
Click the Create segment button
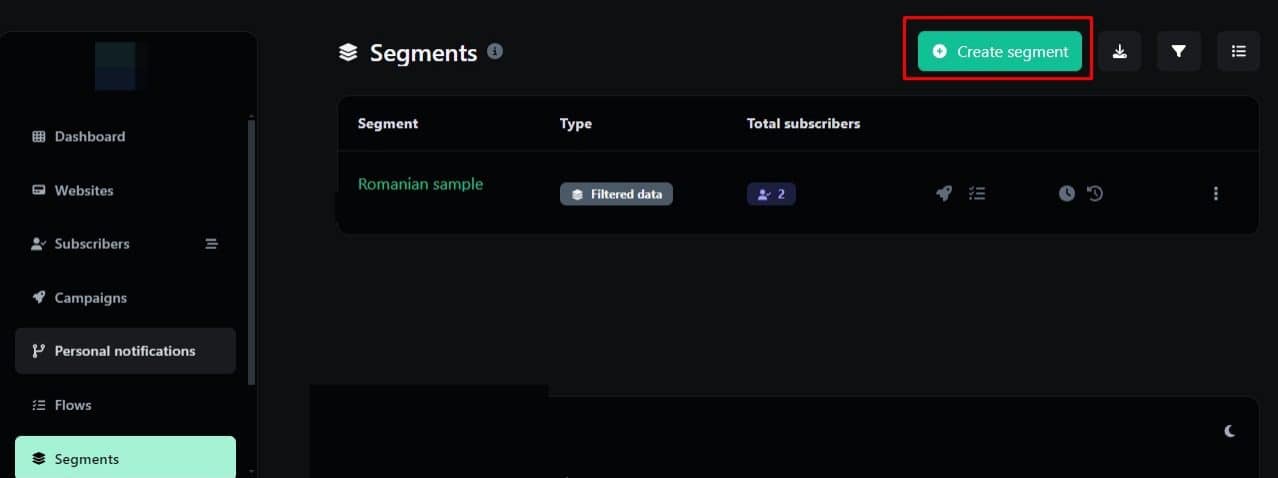1000,52
